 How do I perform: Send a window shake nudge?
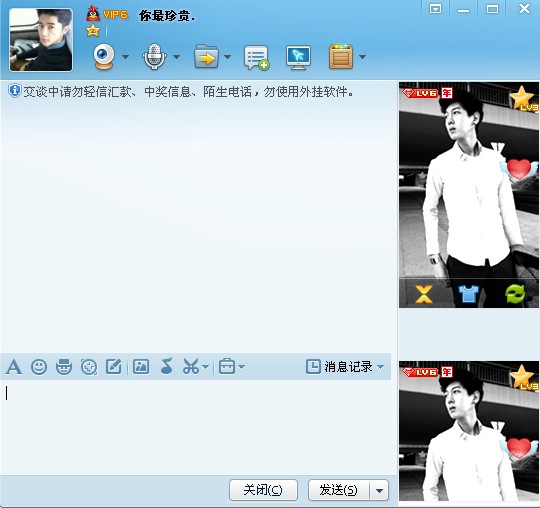pyautogui.click(x=89, y=367)
